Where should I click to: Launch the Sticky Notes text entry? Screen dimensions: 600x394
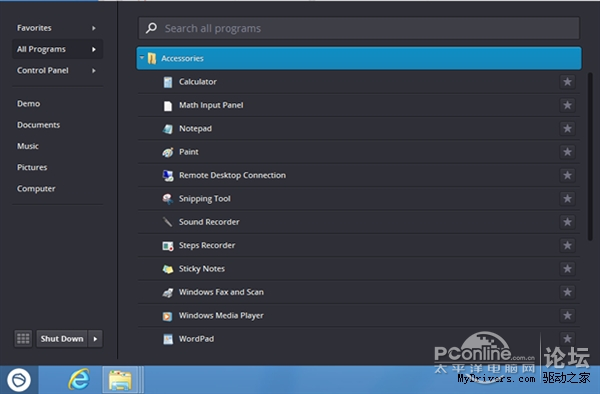click(202, 269)
